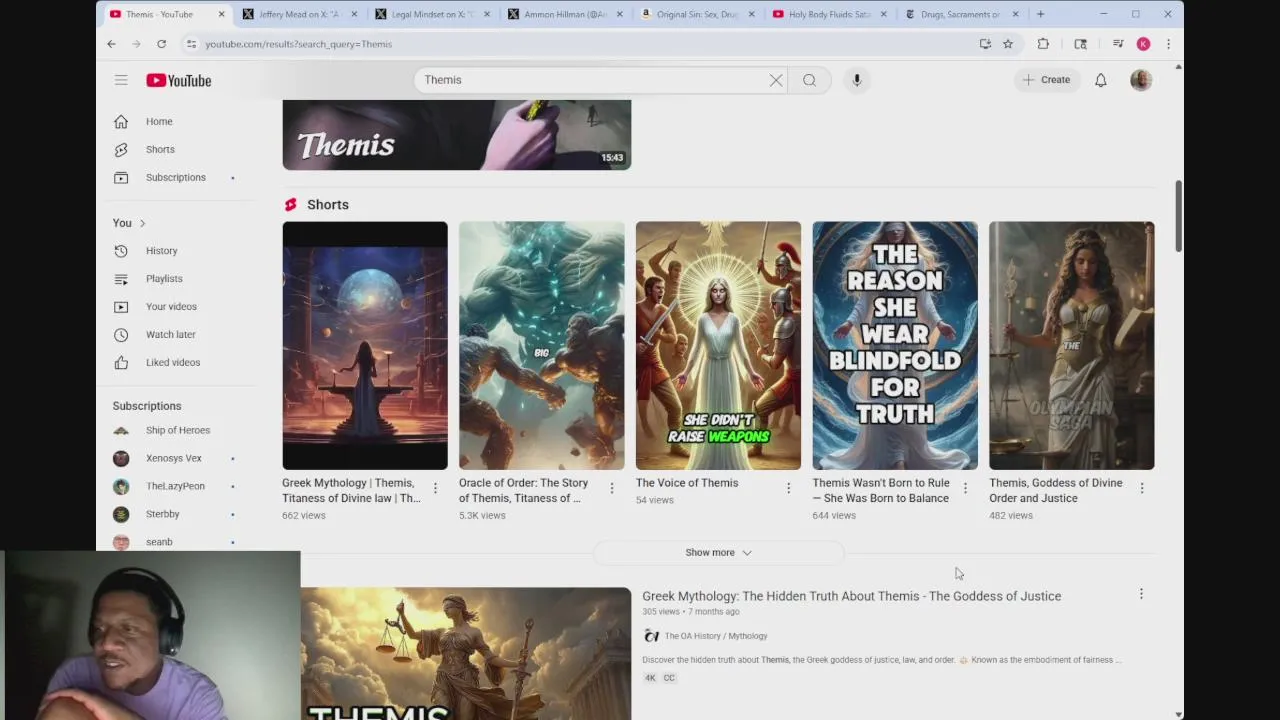Open options for Hidden Truth About Themis video
1280x720 pixels.
coord(1141,594)
